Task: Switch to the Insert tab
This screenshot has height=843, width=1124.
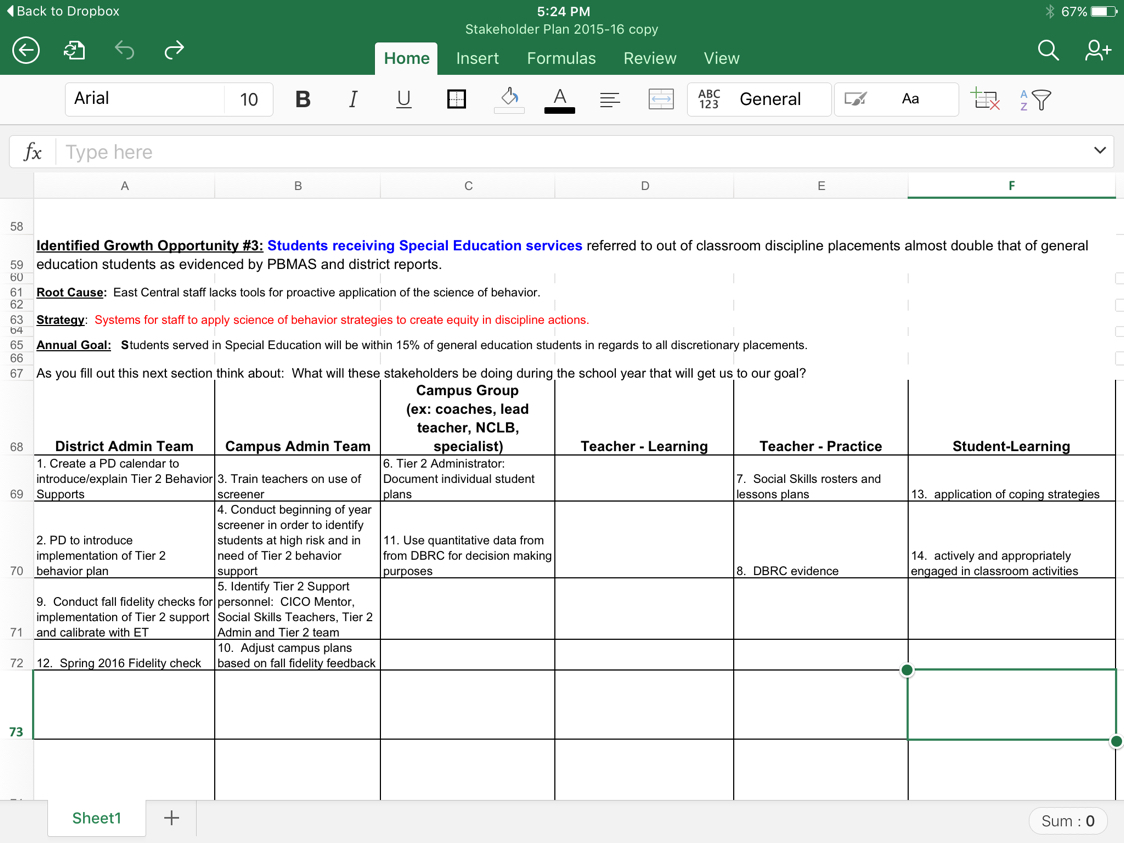Action: coord(477,58)
